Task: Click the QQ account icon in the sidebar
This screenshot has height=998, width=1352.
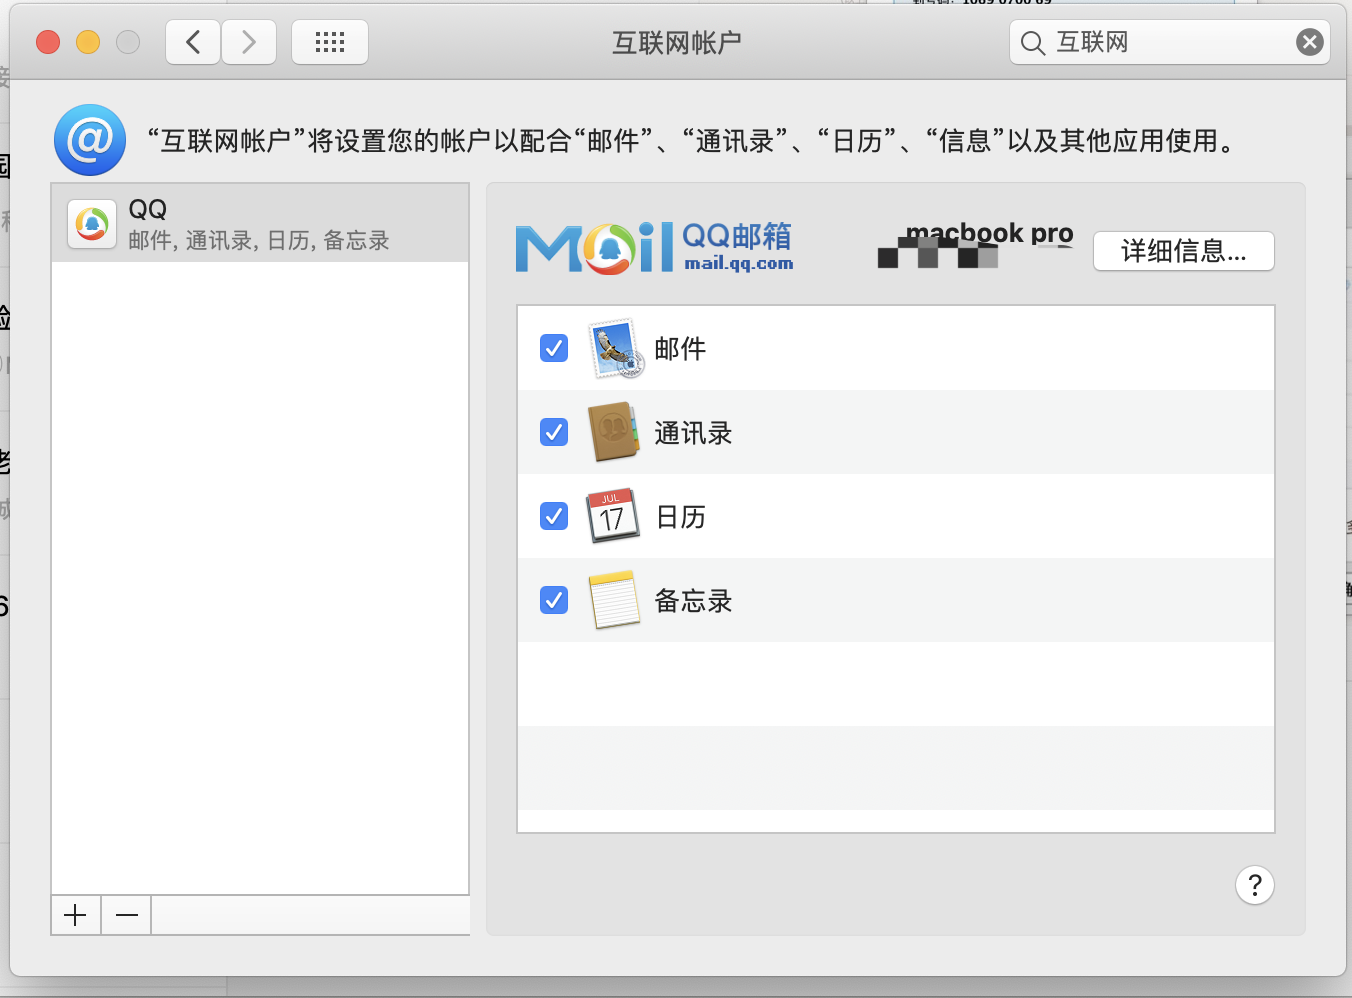Action: click(92, 223)
